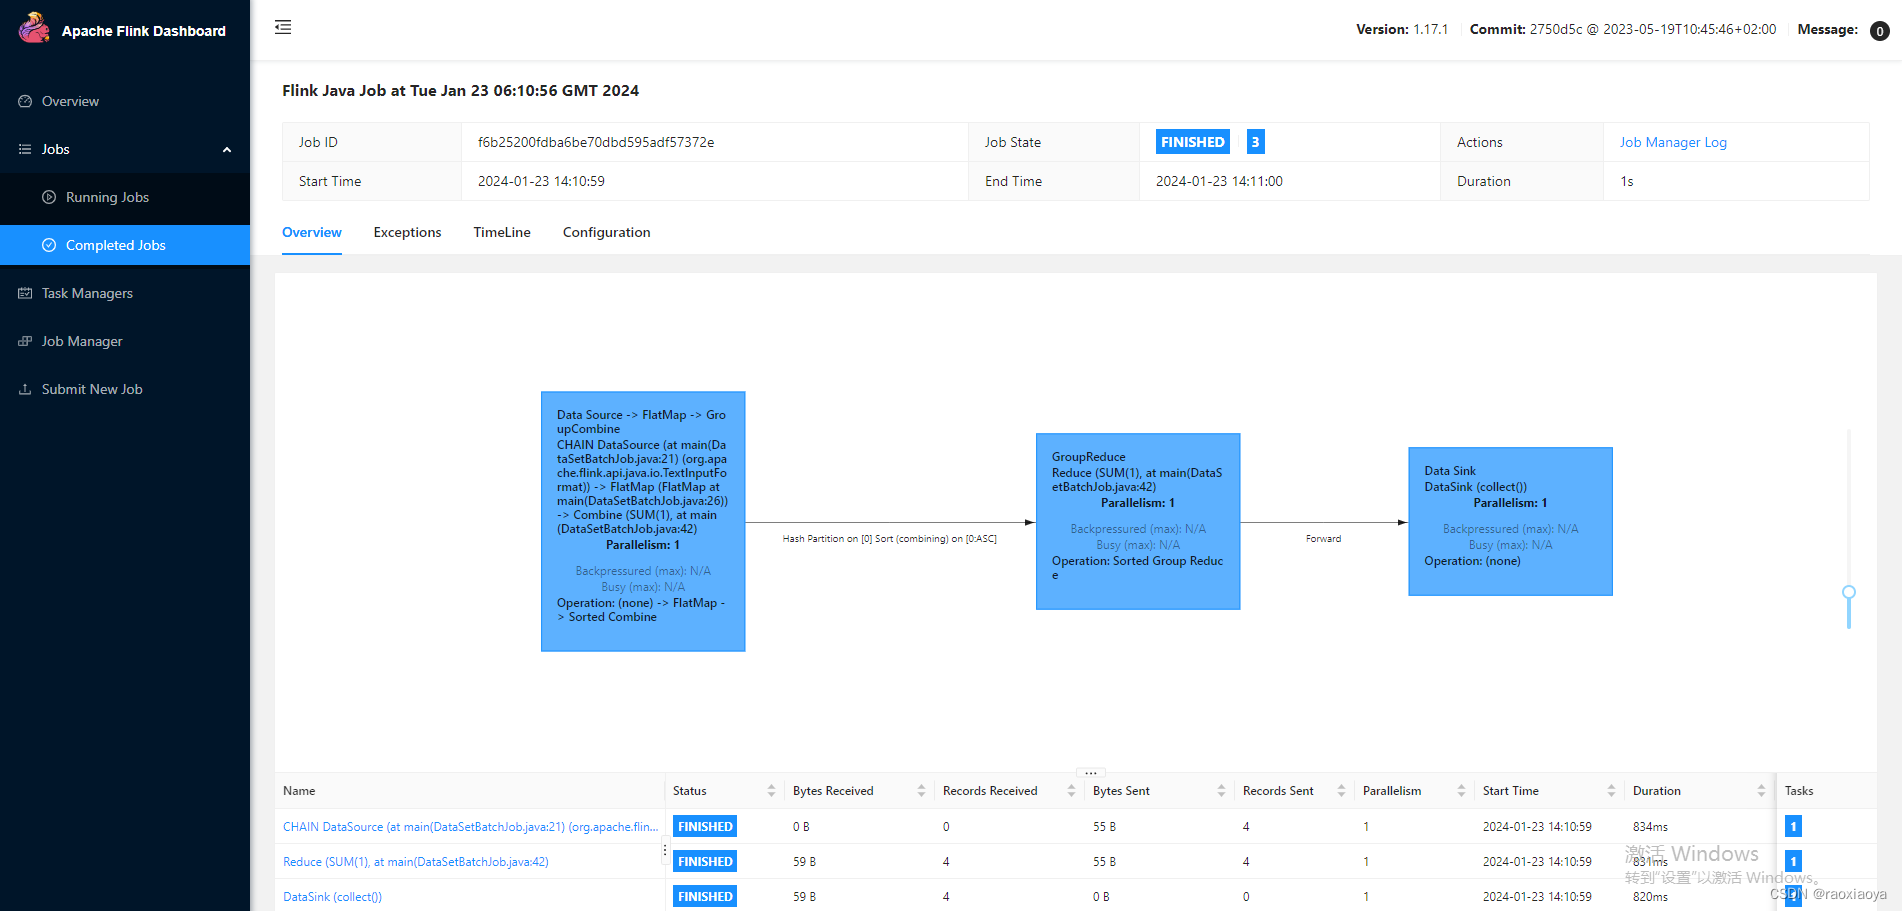This screenshot has height=911, width=1902.
Task: Open the Job Manager Log link
Action: (x=1673, y=142)
